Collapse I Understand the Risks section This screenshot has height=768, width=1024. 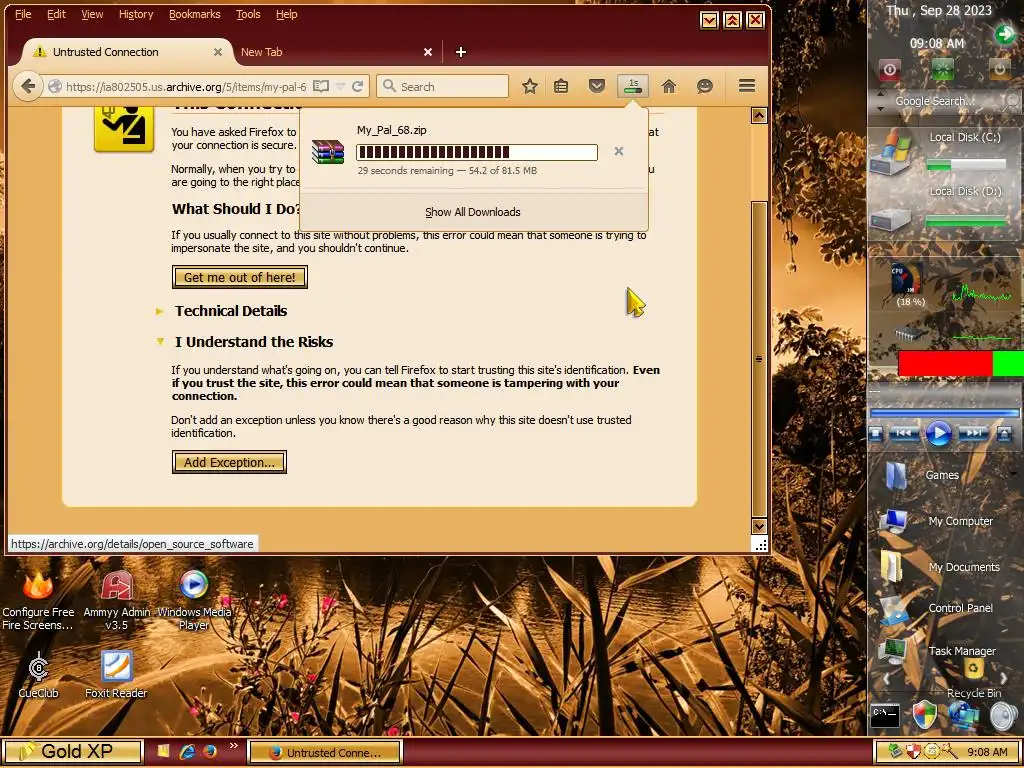253,342
